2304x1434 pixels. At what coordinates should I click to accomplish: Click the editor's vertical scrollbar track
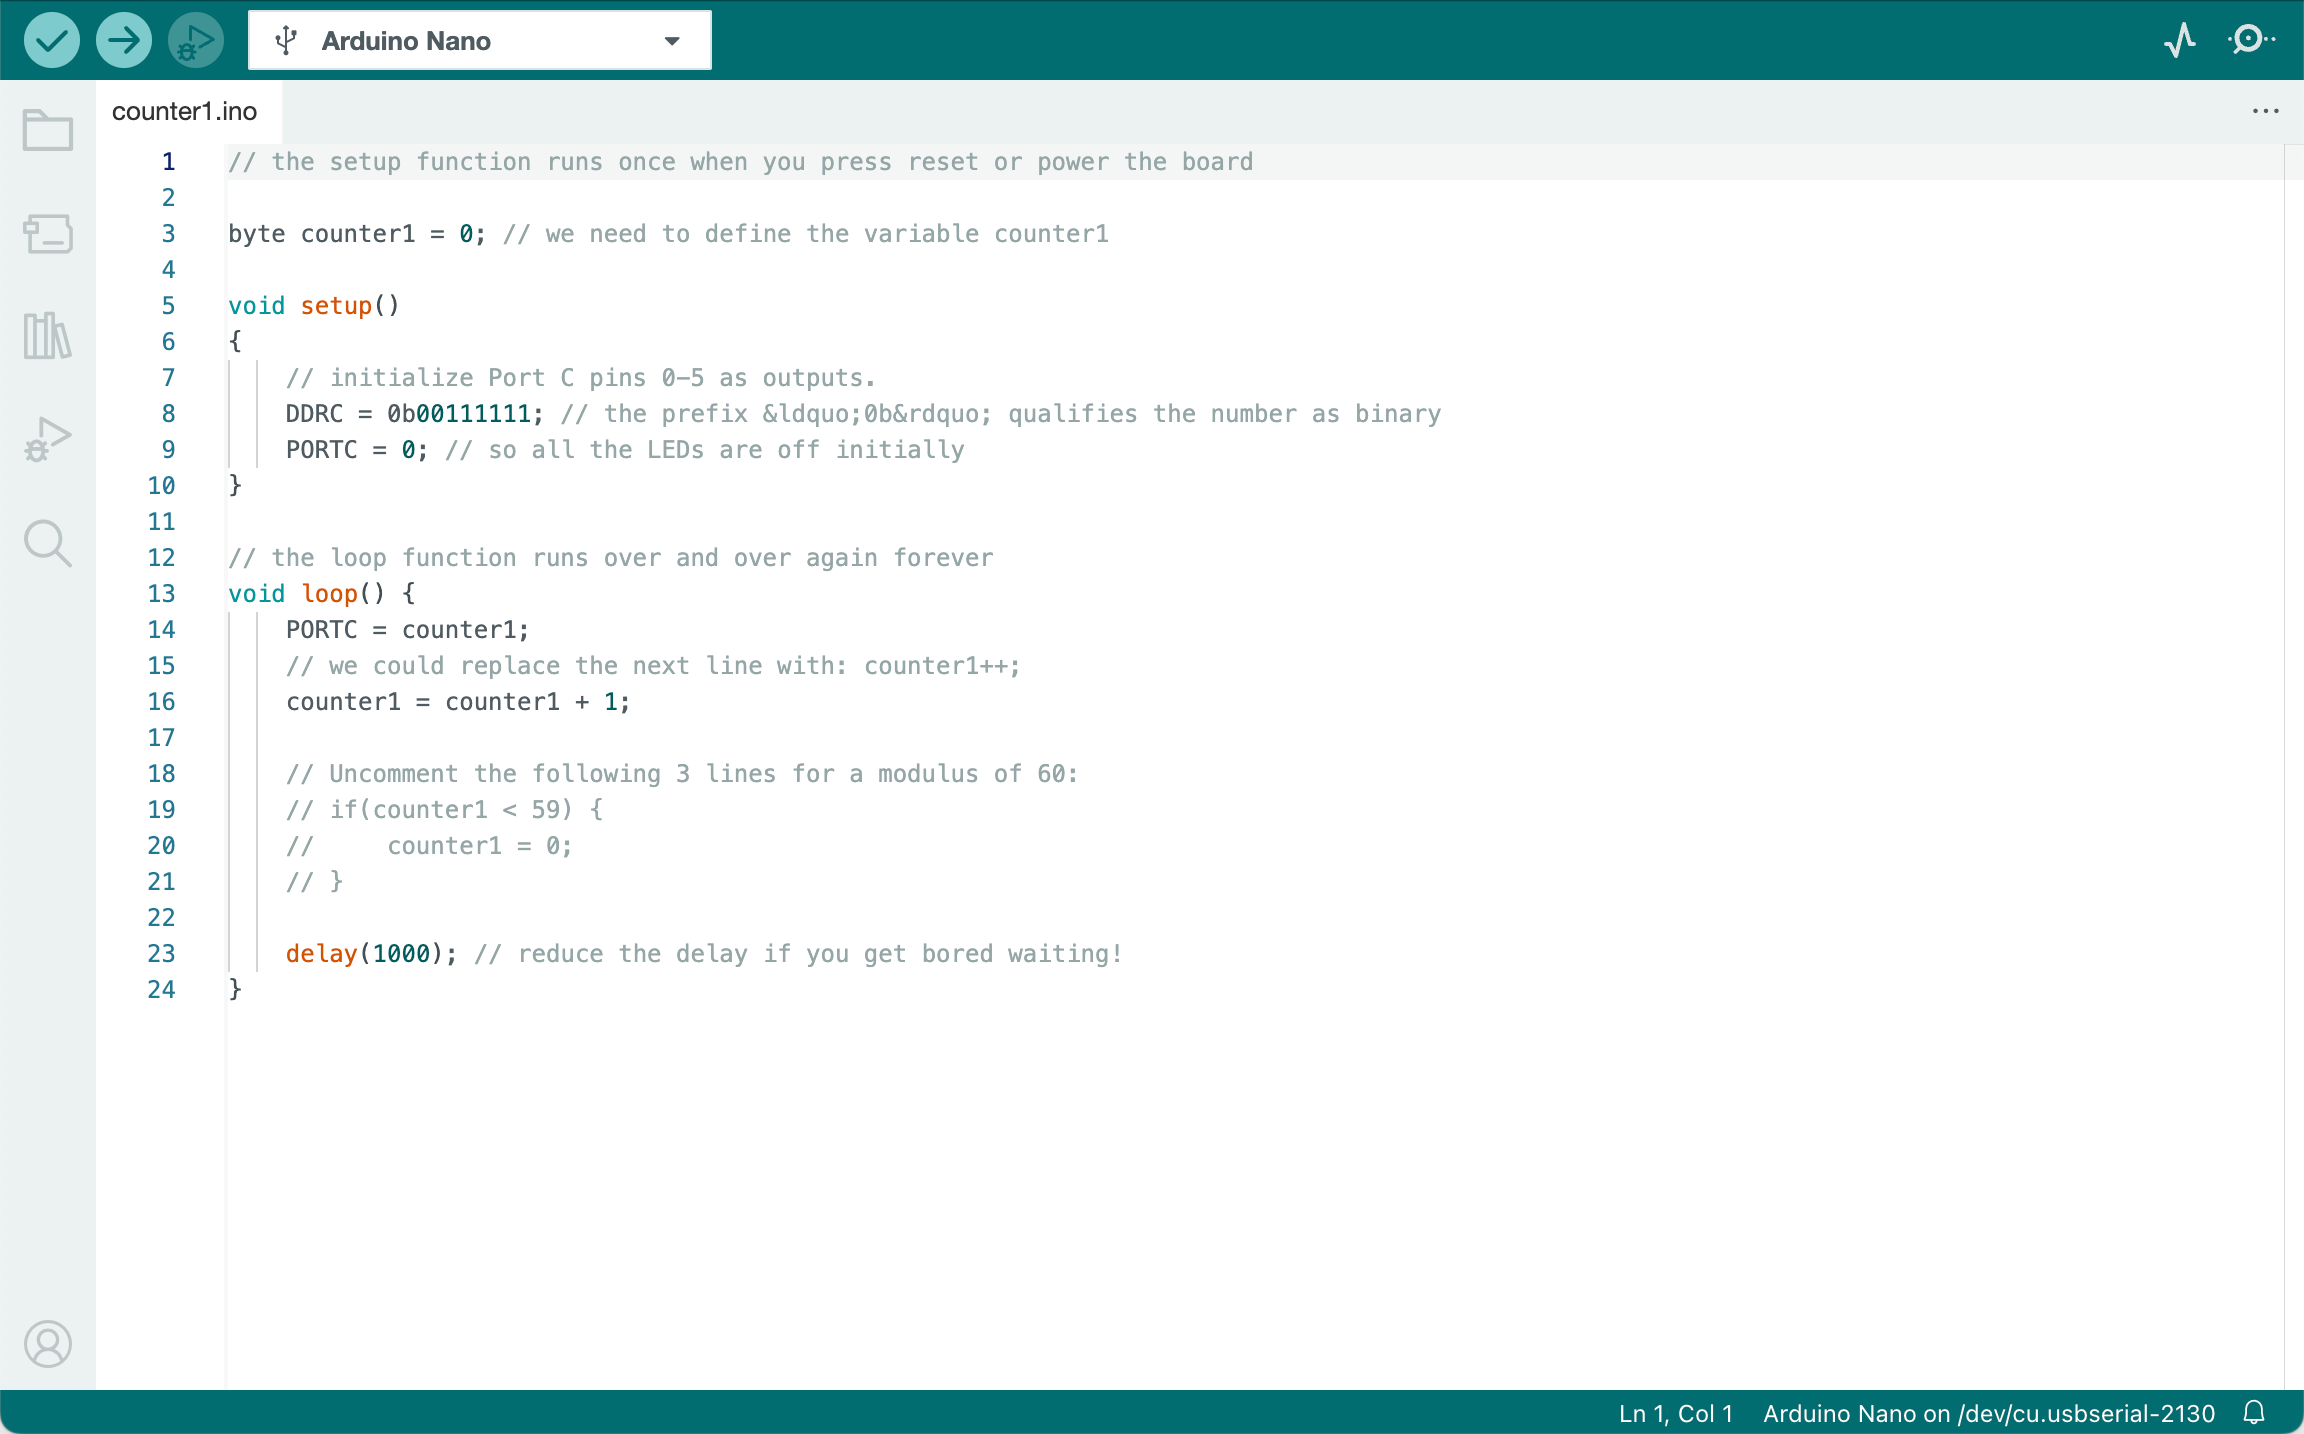click(x=2294, y=766)
